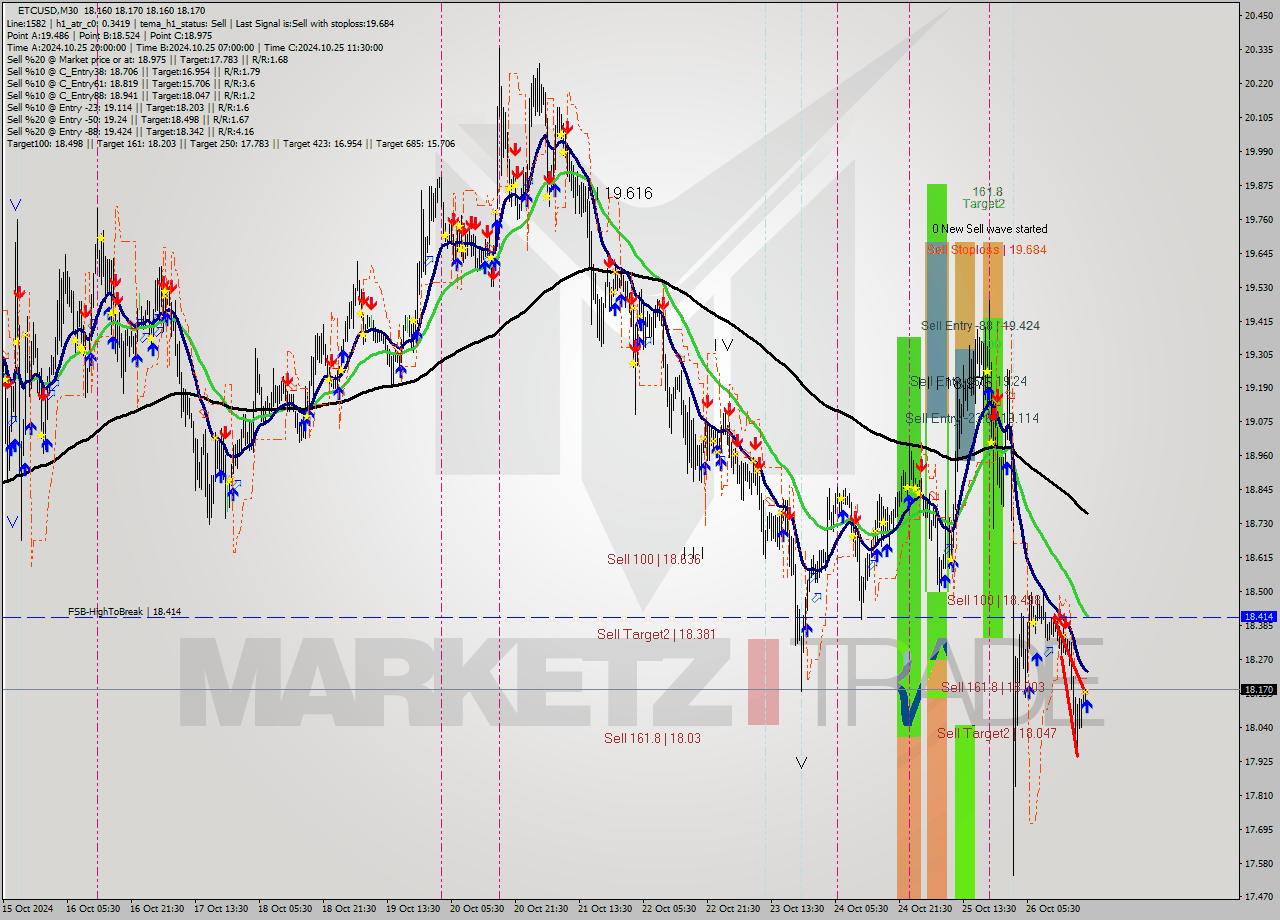This screenshot has width=1280, height=920.
Task: Click the '16 Oct 21:30' time label
Action: [155, 909]
